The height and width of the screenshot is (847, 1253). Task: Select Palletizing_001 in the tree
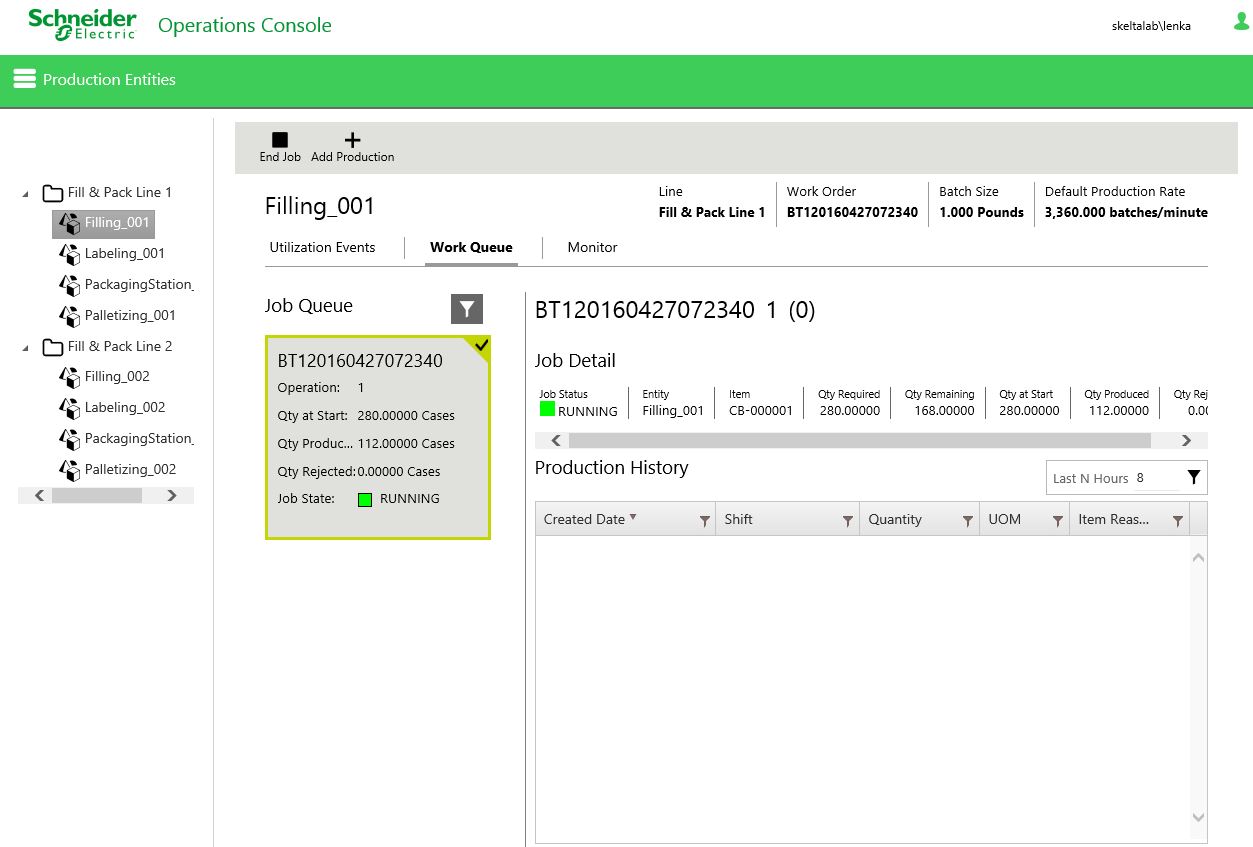pyautogui.click(x=130, y=315)
